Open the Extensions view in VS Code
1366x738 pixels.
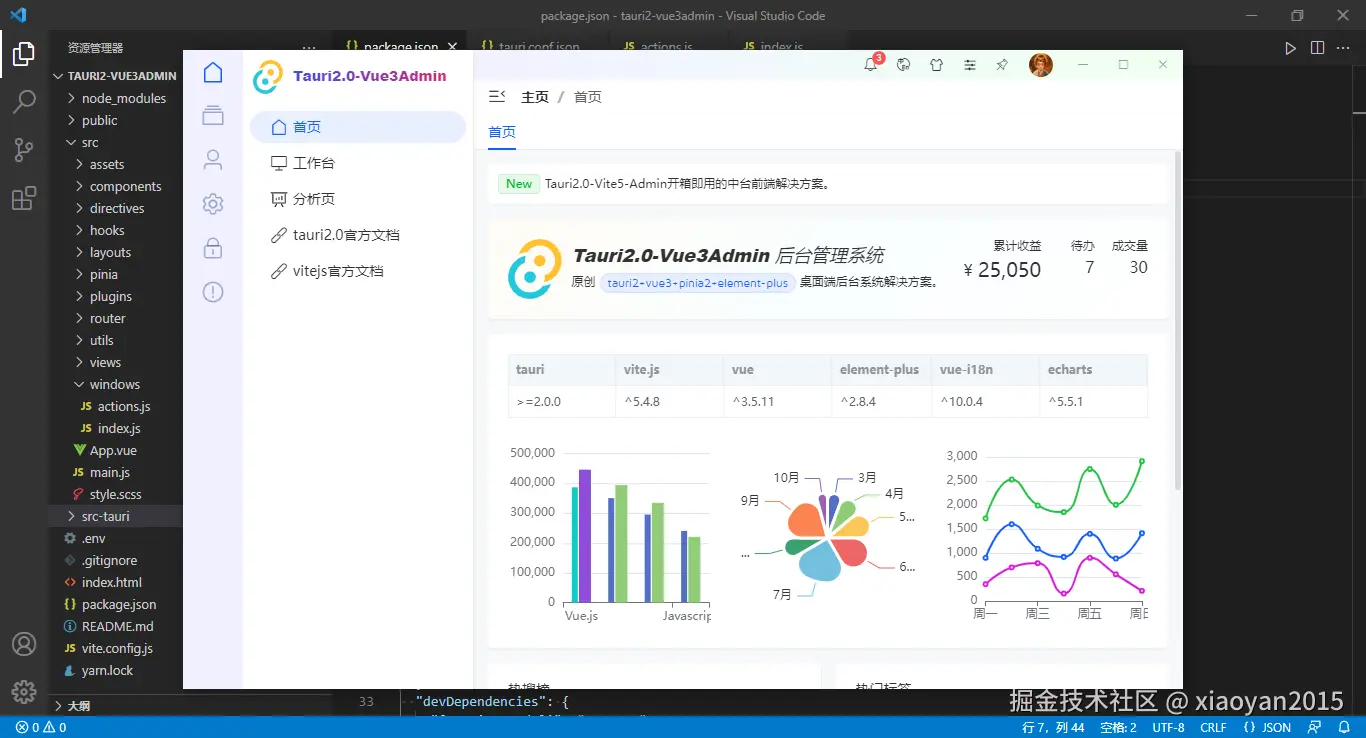24,198
